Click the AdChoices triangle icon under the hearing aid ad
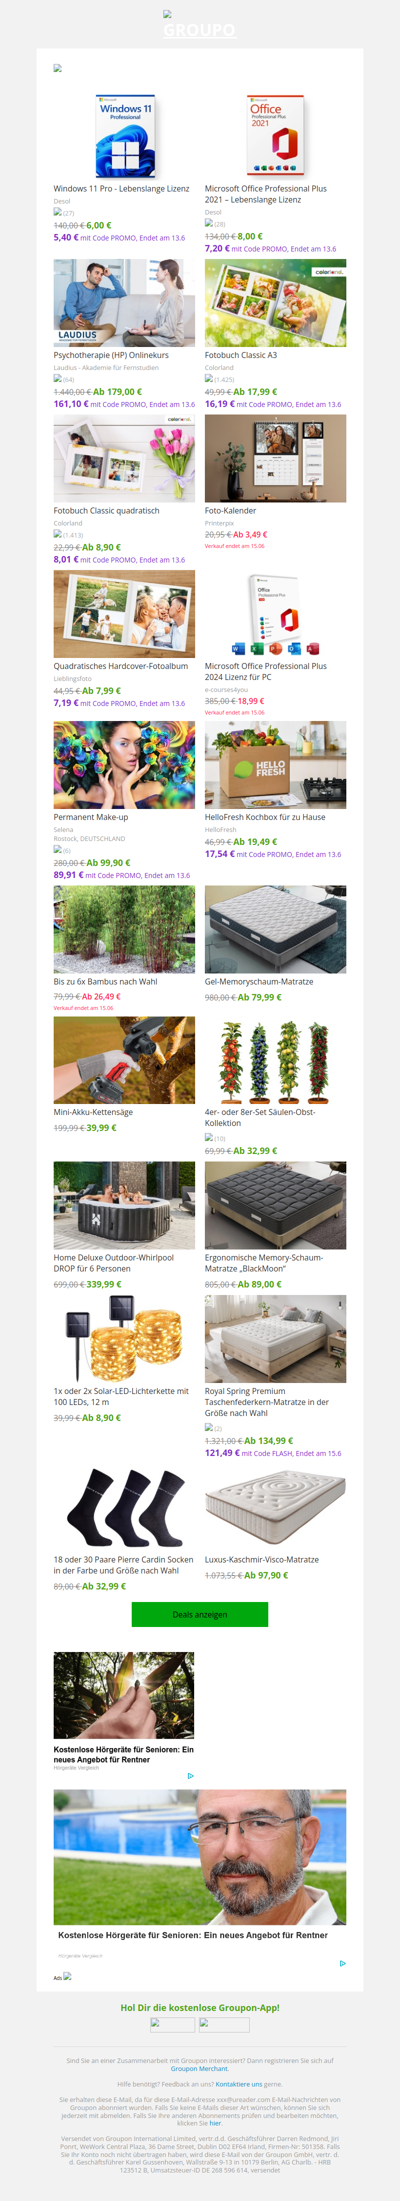400x2201 pixels. 190,1776
